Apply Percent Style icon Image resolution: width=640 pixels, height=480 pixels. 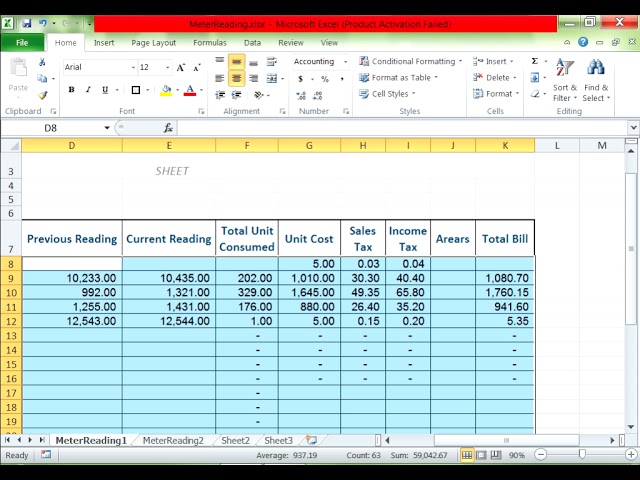pos(324,79)
